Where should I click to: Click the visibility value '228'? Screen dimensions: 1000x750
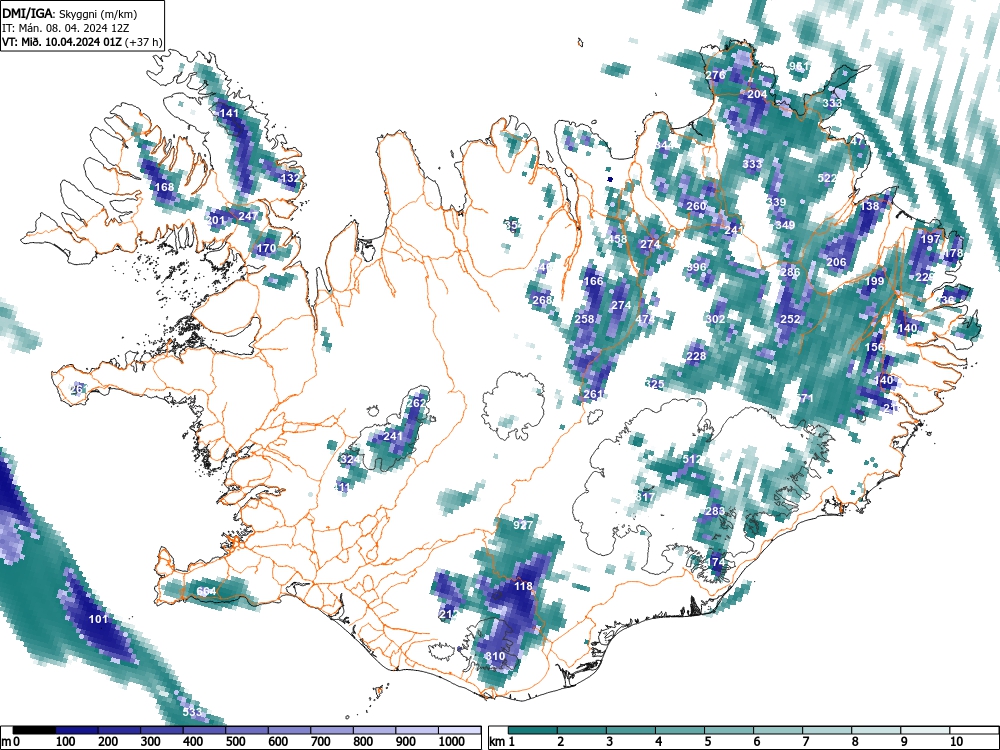pos(696,356)
